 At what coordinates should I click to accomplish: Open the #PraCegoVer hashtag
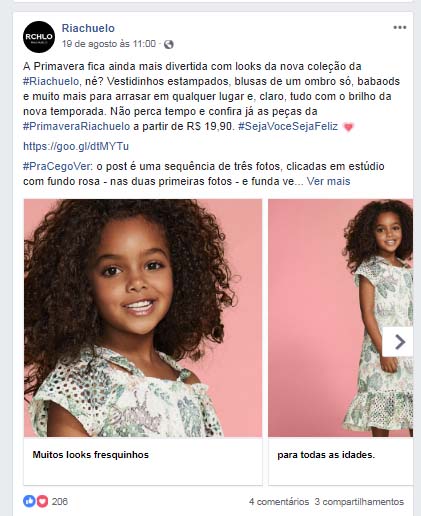click(x=57, y=166)
